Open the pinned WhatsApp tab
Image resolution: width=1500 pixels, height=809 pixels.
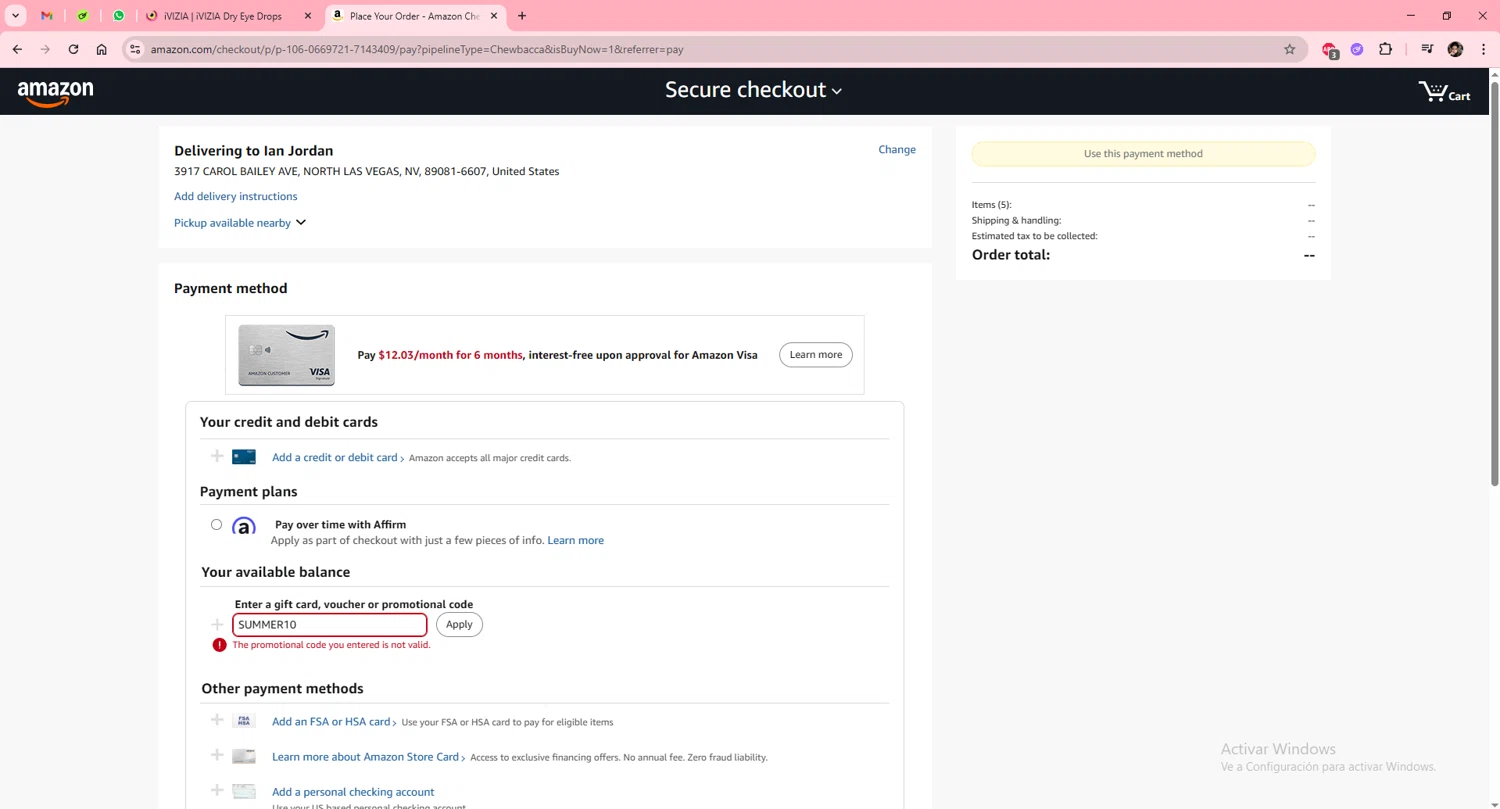[x=119, y=16]
